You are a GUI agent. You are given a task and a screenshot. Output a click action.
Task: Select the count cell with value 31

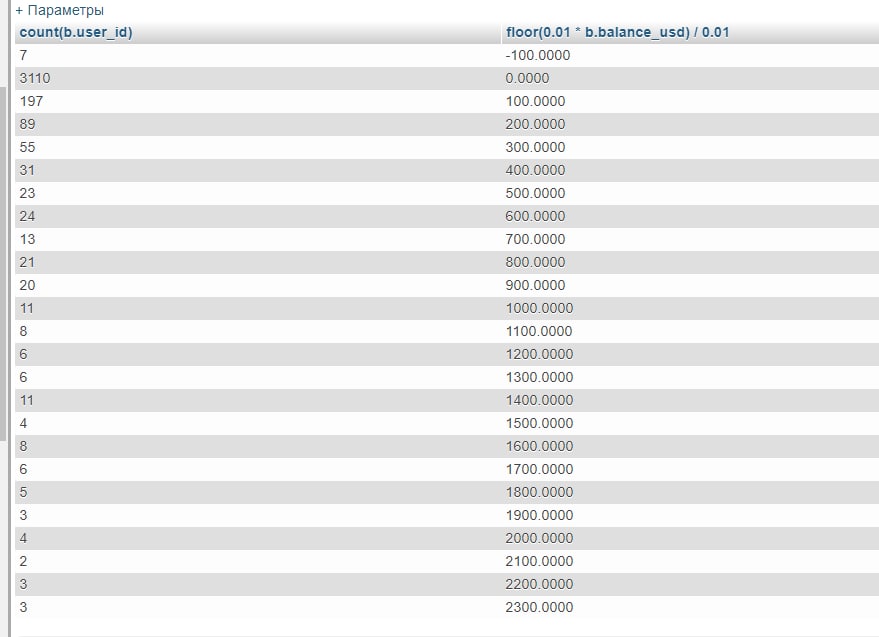(258, 170)
